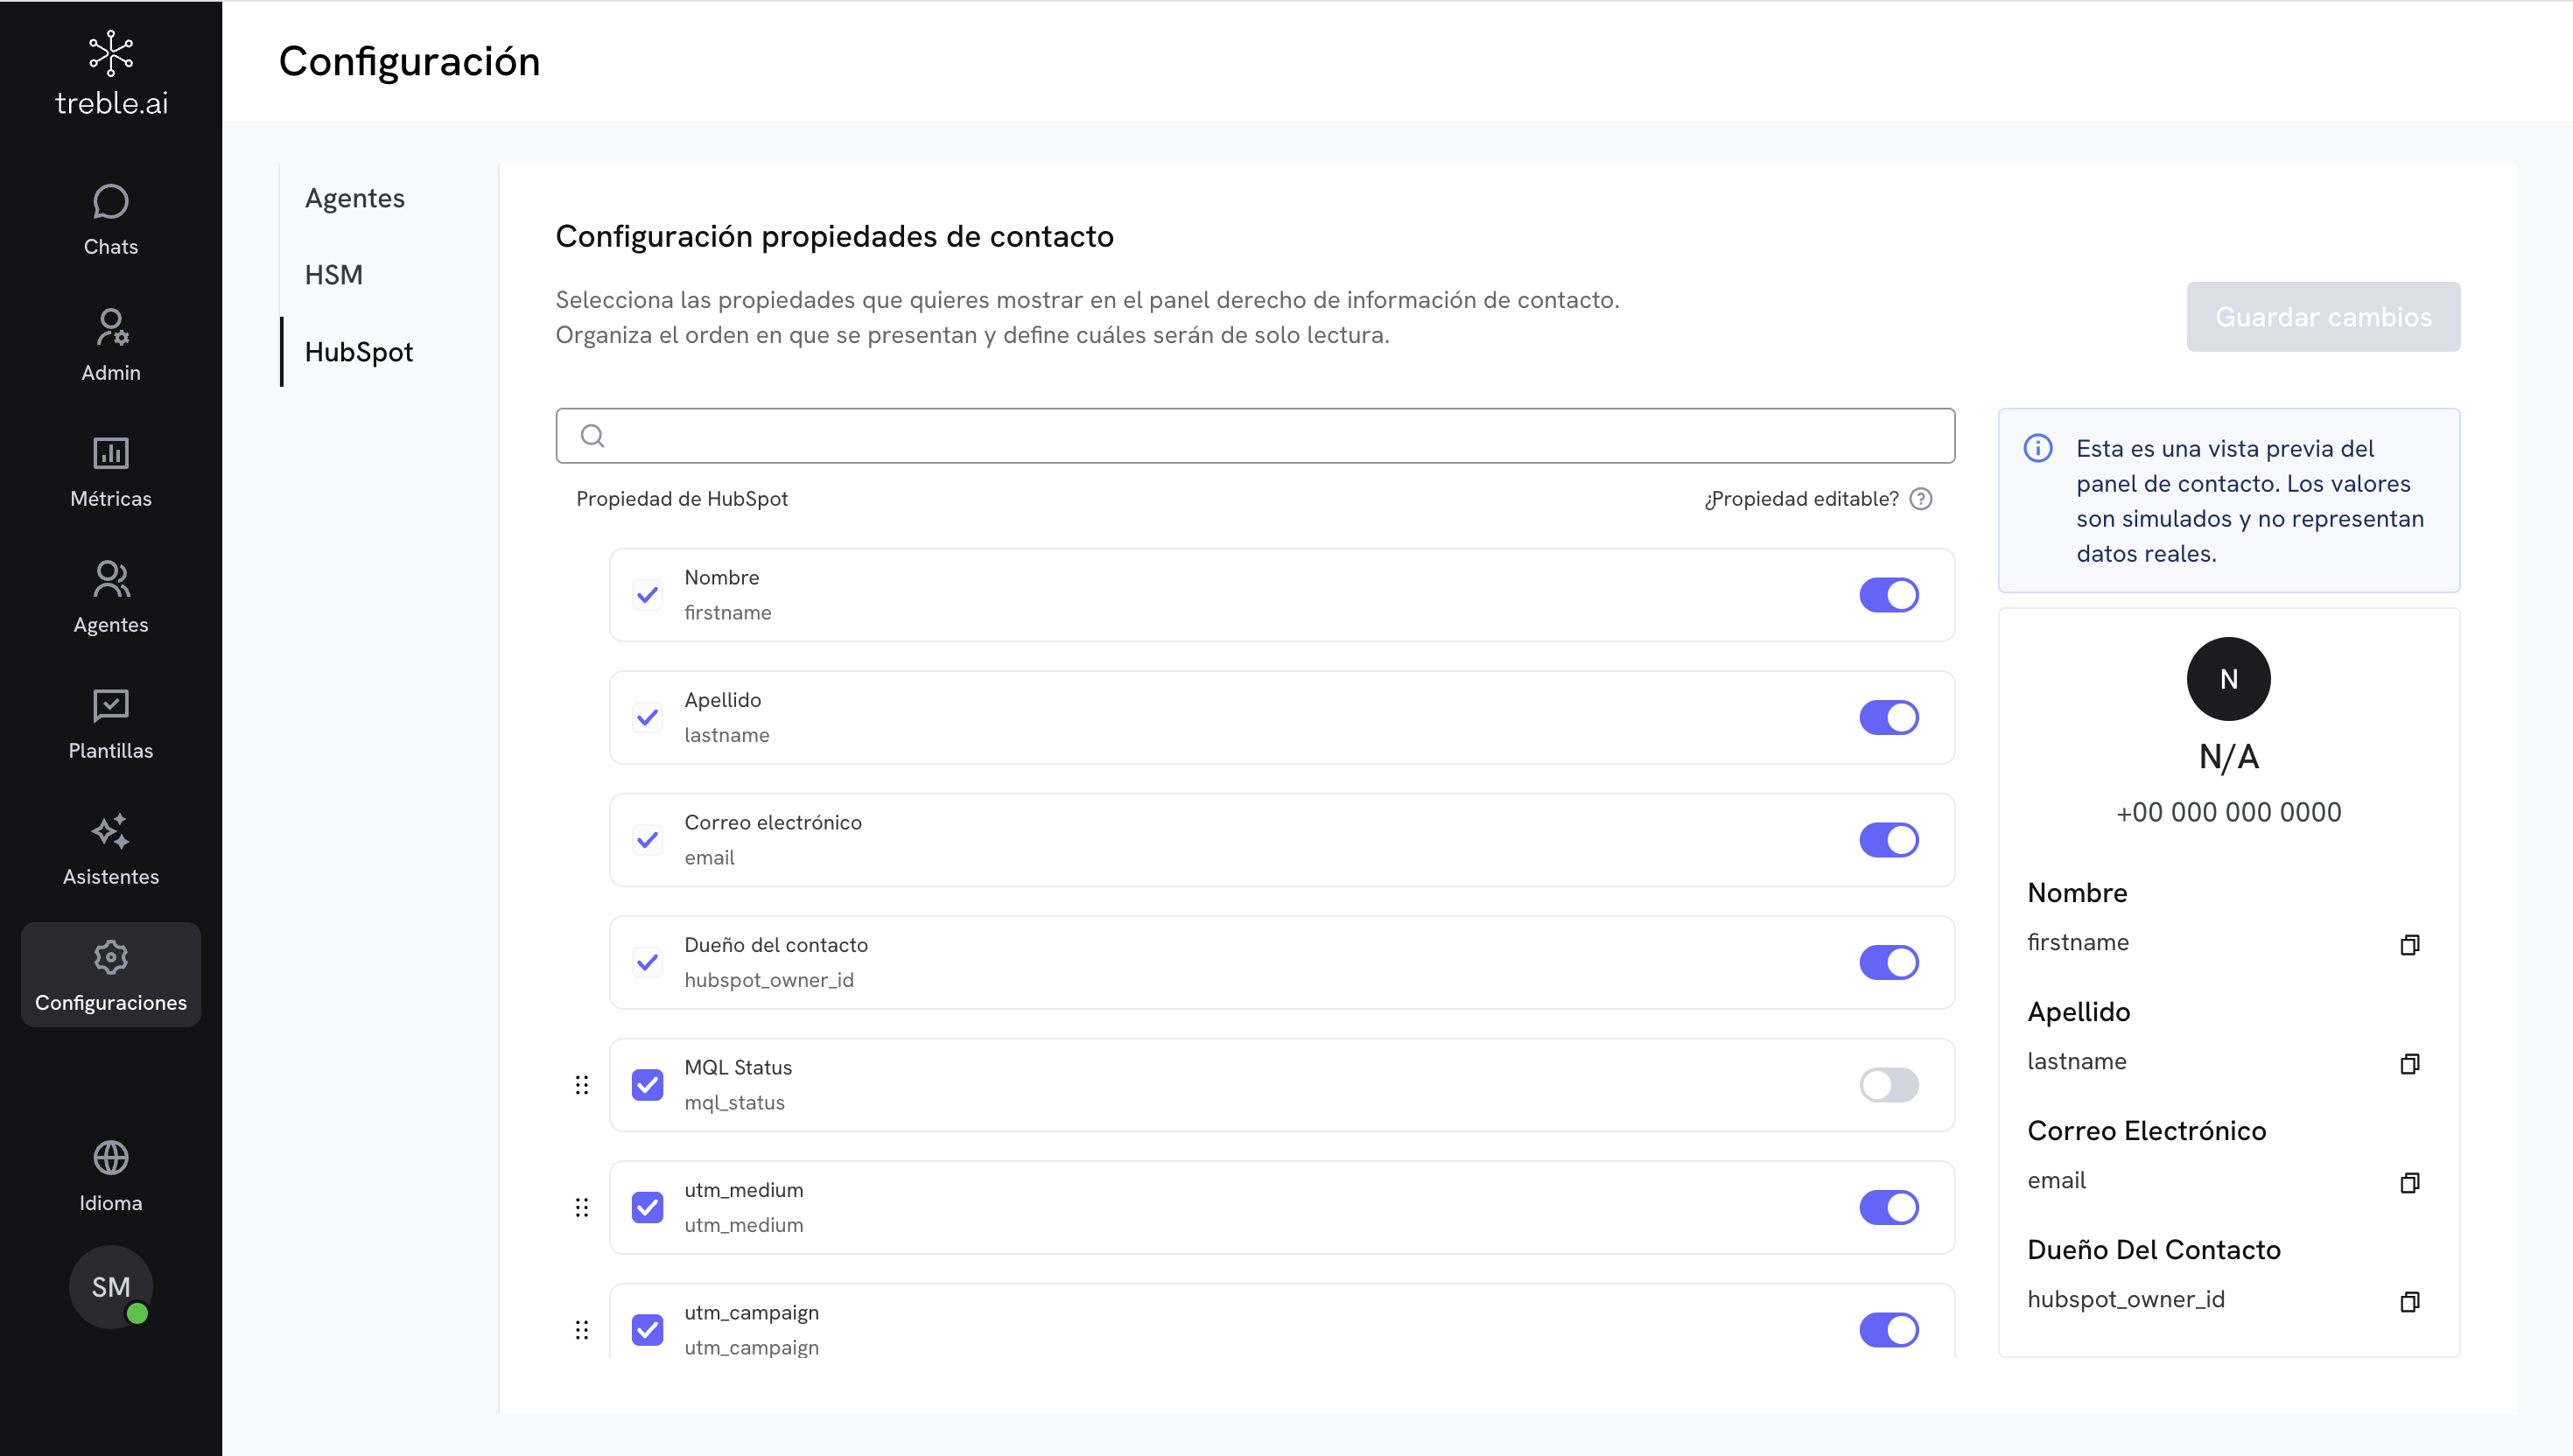Switch to the Agentes settings tab
2573x1456 pixels.
point(354,198)
